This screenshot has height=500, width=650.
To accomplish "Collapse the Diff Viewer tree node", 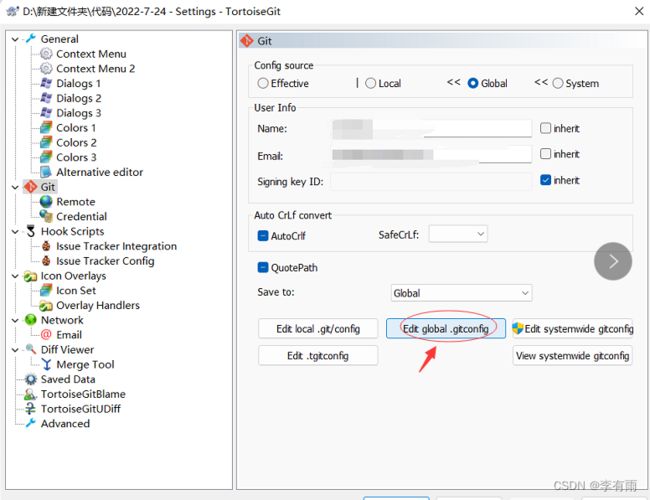I will coord(15,350).
